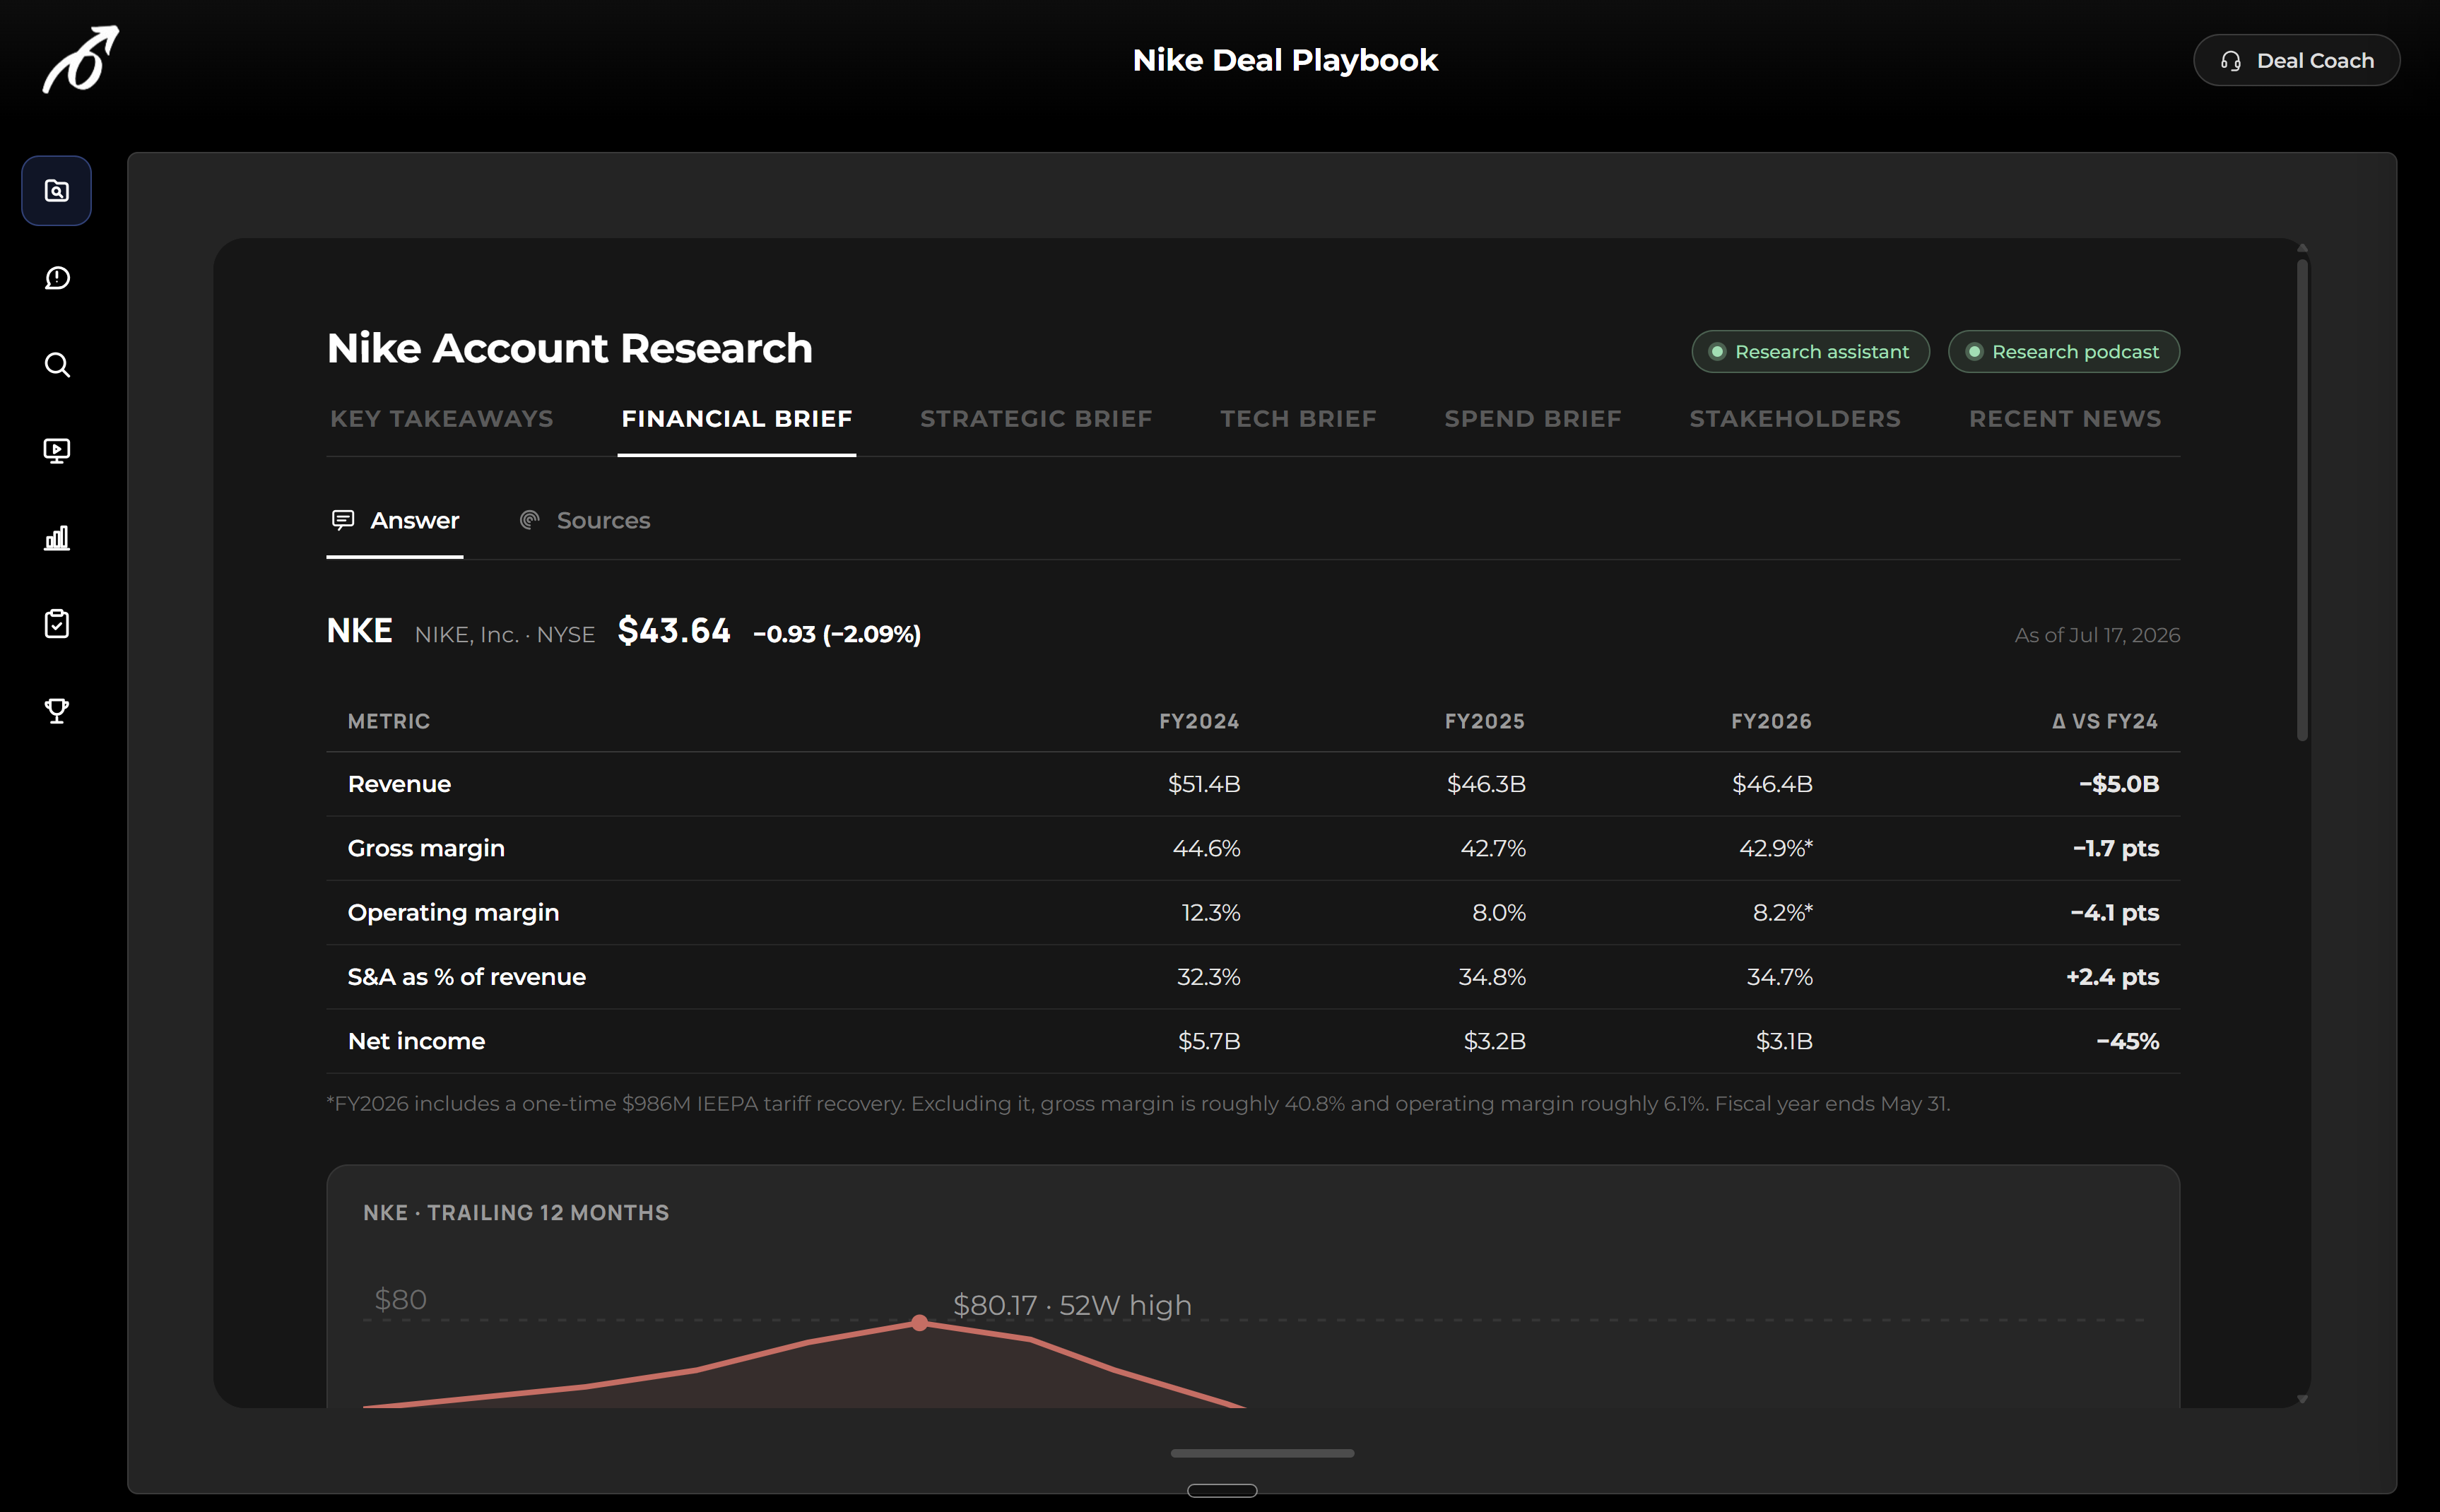Click the Δ VS FY24 column header
The width and height of the screenshot is (2440, 1512).
(2105, 721)
